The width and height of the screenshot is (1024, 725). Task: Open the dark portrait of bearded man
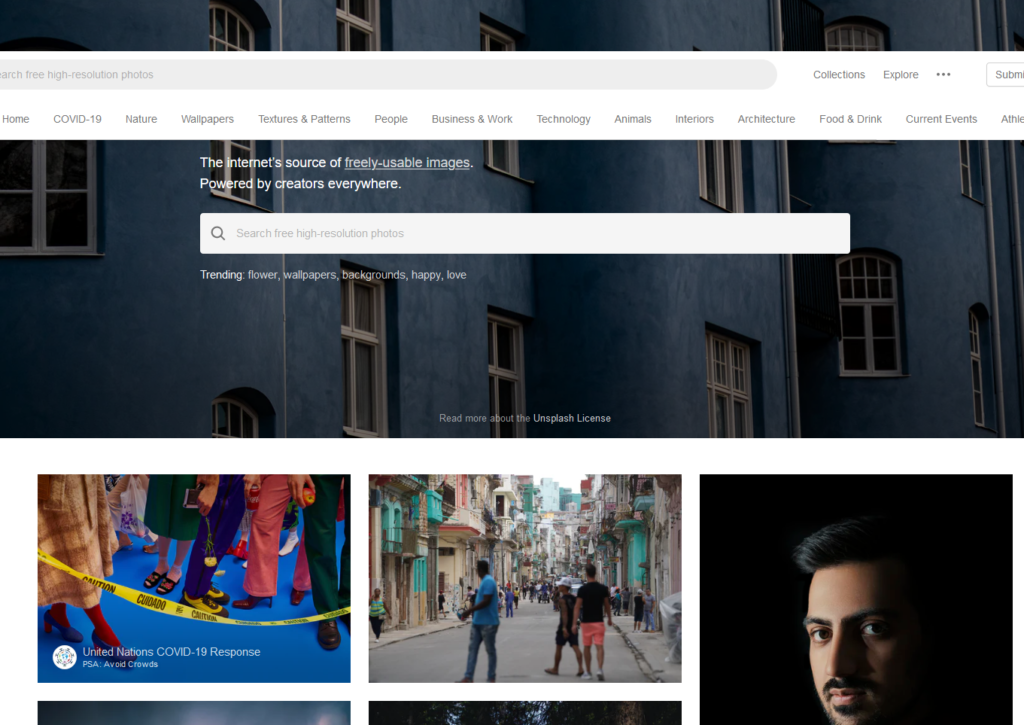coord(856,600)
